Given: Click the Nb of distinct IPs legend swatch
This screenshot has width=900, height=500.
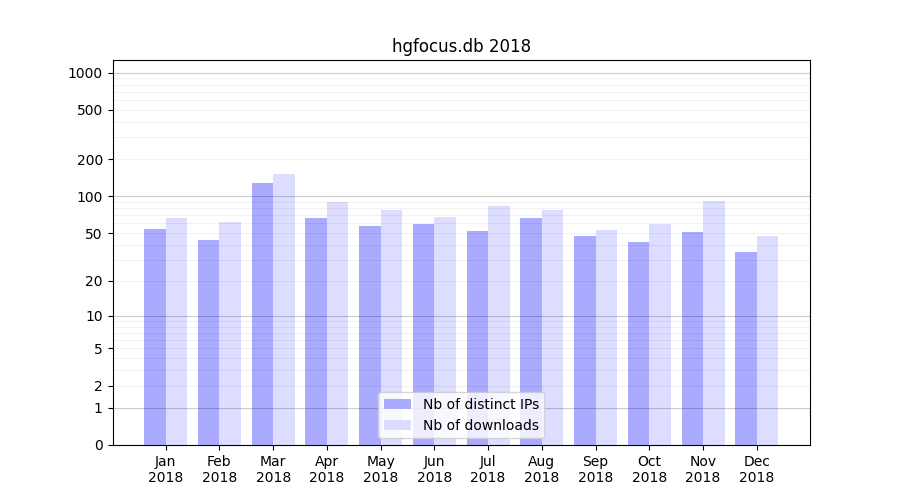Looking at the screenshot, I should pyautogui.click(x=397, y=404).
